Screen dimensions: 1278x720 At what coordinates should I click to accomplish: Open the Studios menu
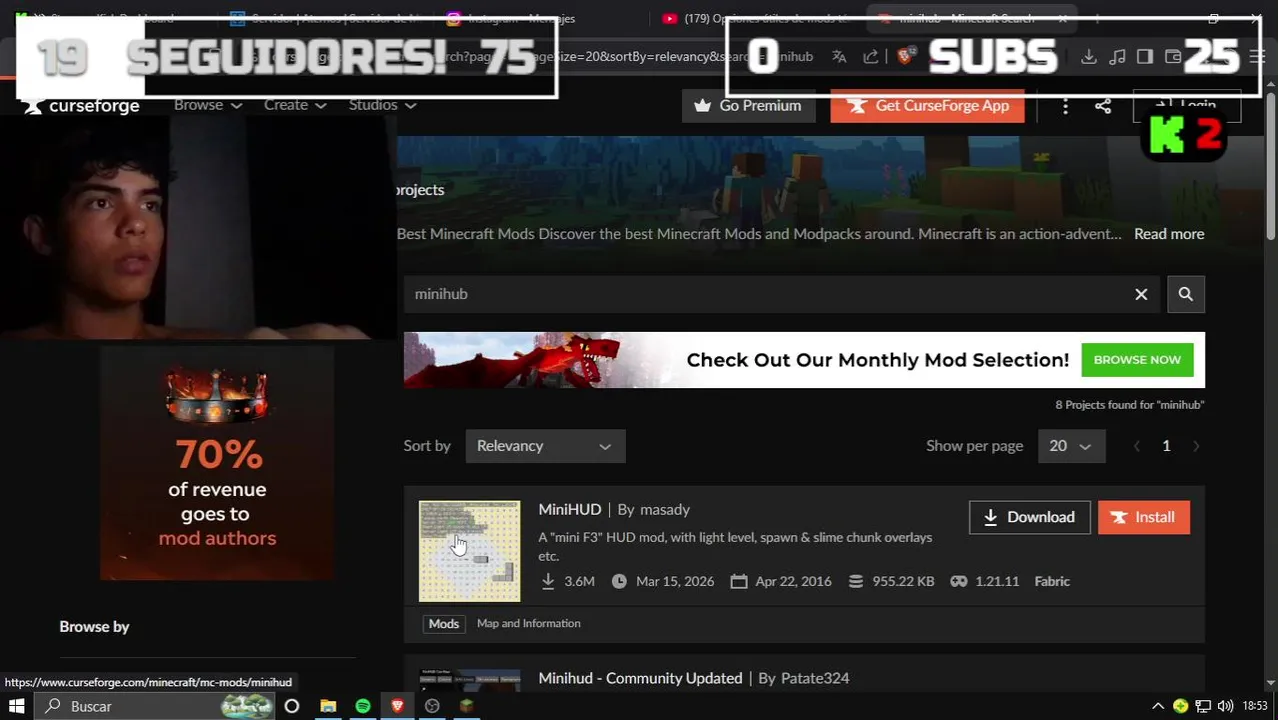382,105
